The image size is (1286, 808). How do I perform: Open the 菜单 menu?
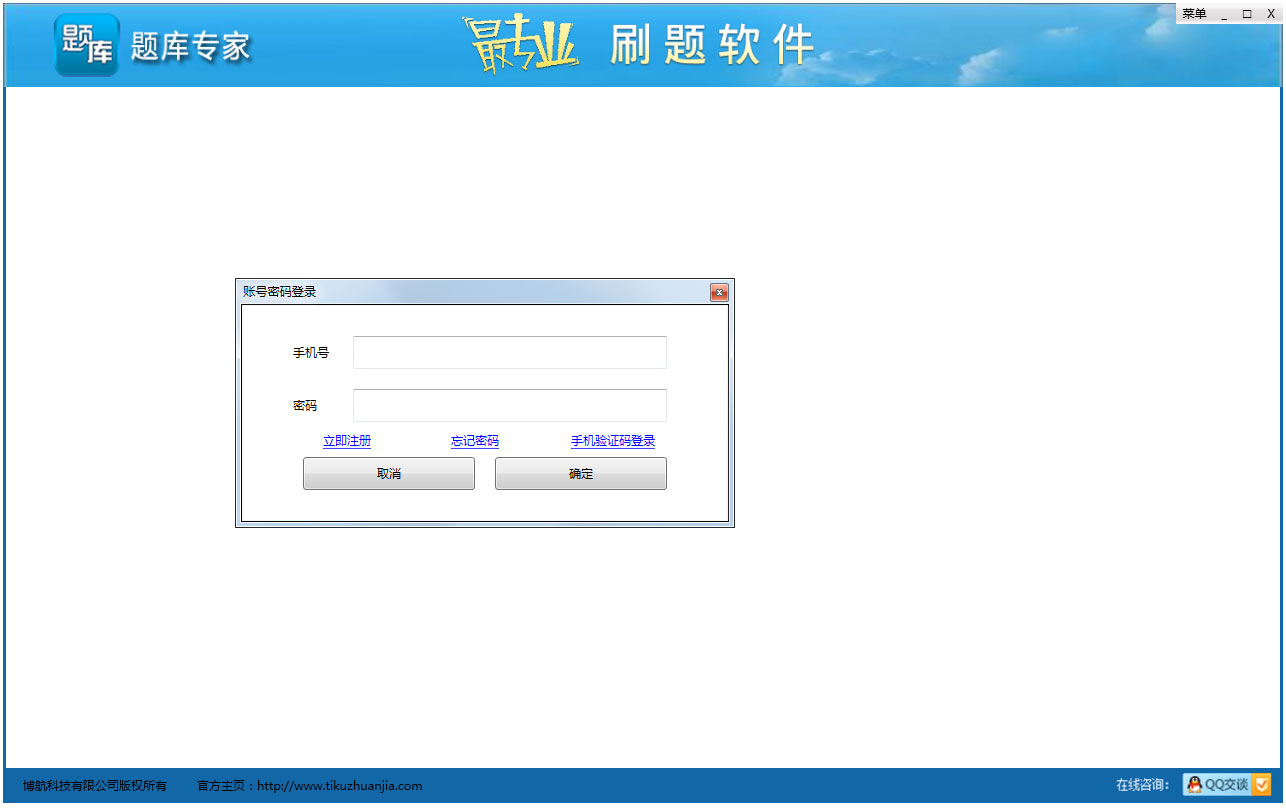1194,14
